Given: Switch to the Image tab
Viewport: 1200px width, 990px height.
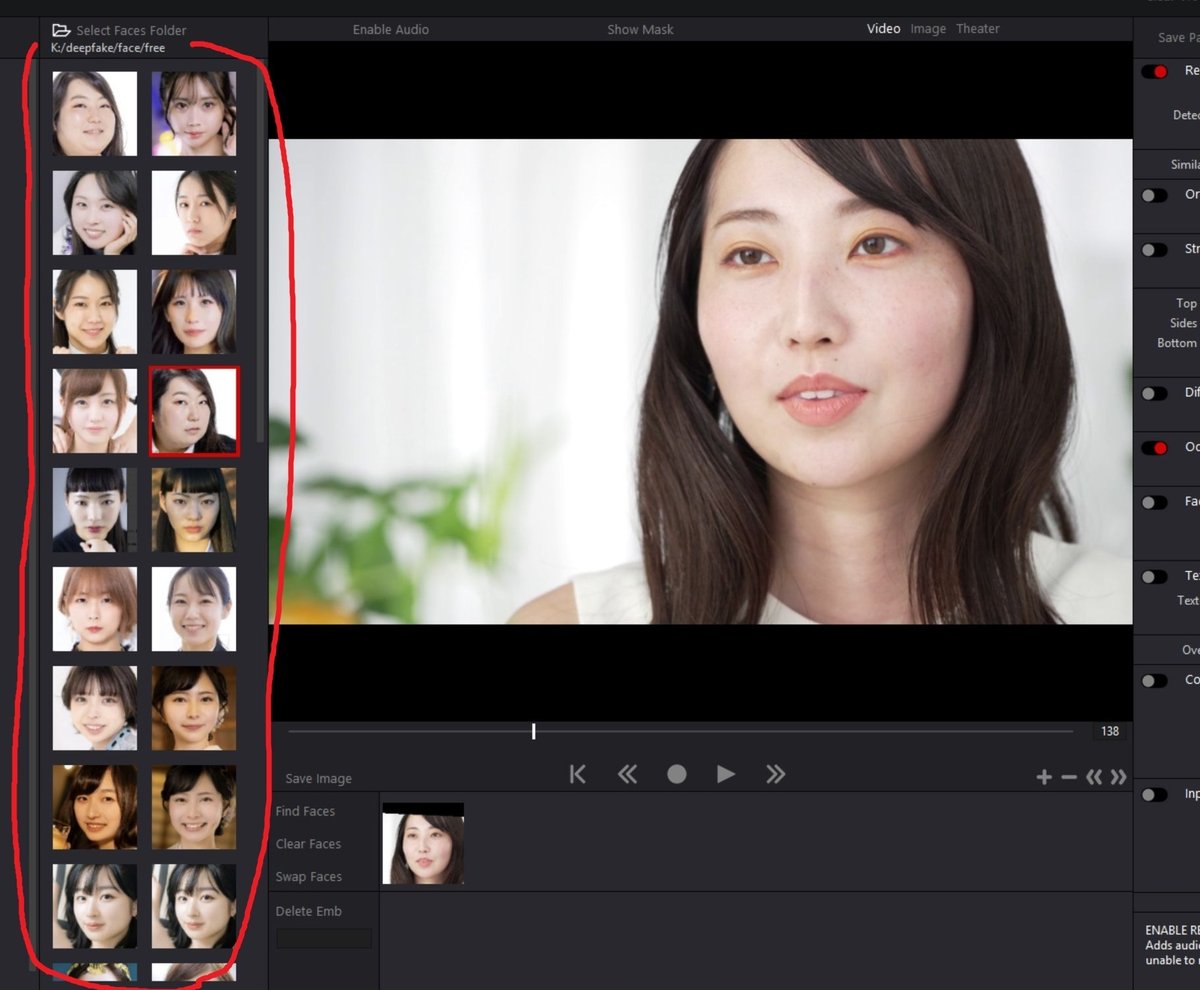Looking at the screenshot, I should pyautogui.click(x=928, y=29).
